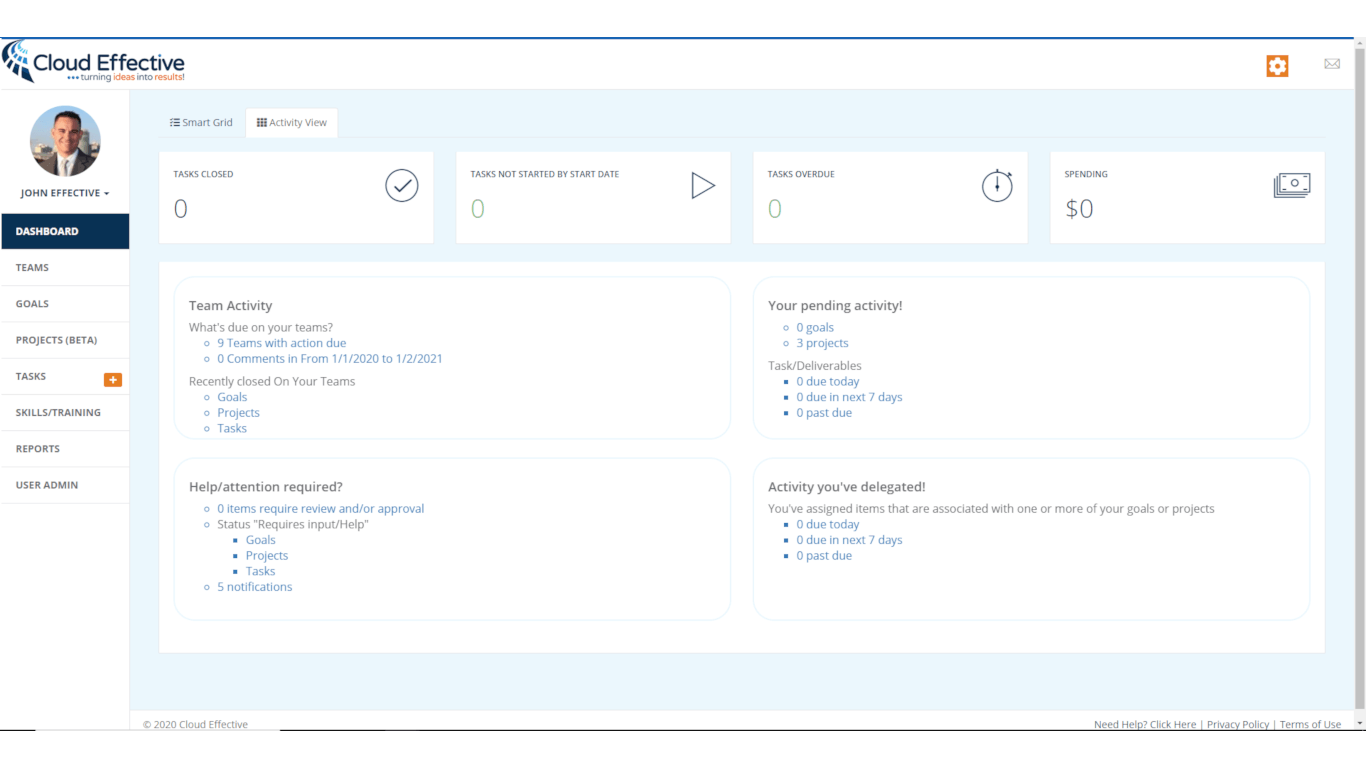Click John Effective's profile photo
1366x768 pixels.
pos(65,141)
